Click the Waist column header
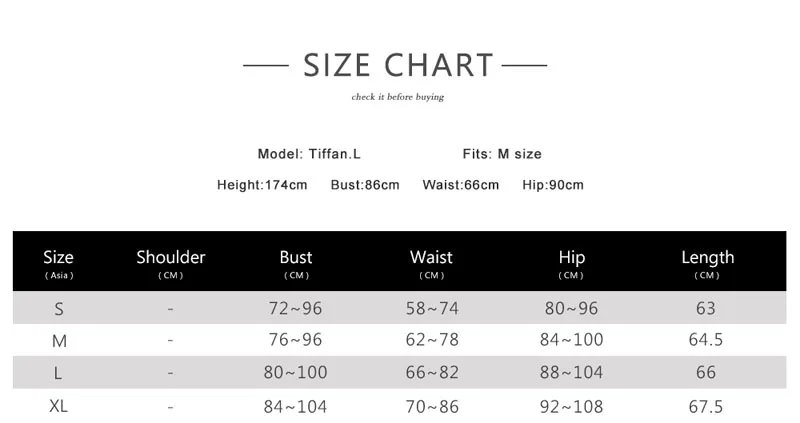The image size is (800, 423). [431, 262]
